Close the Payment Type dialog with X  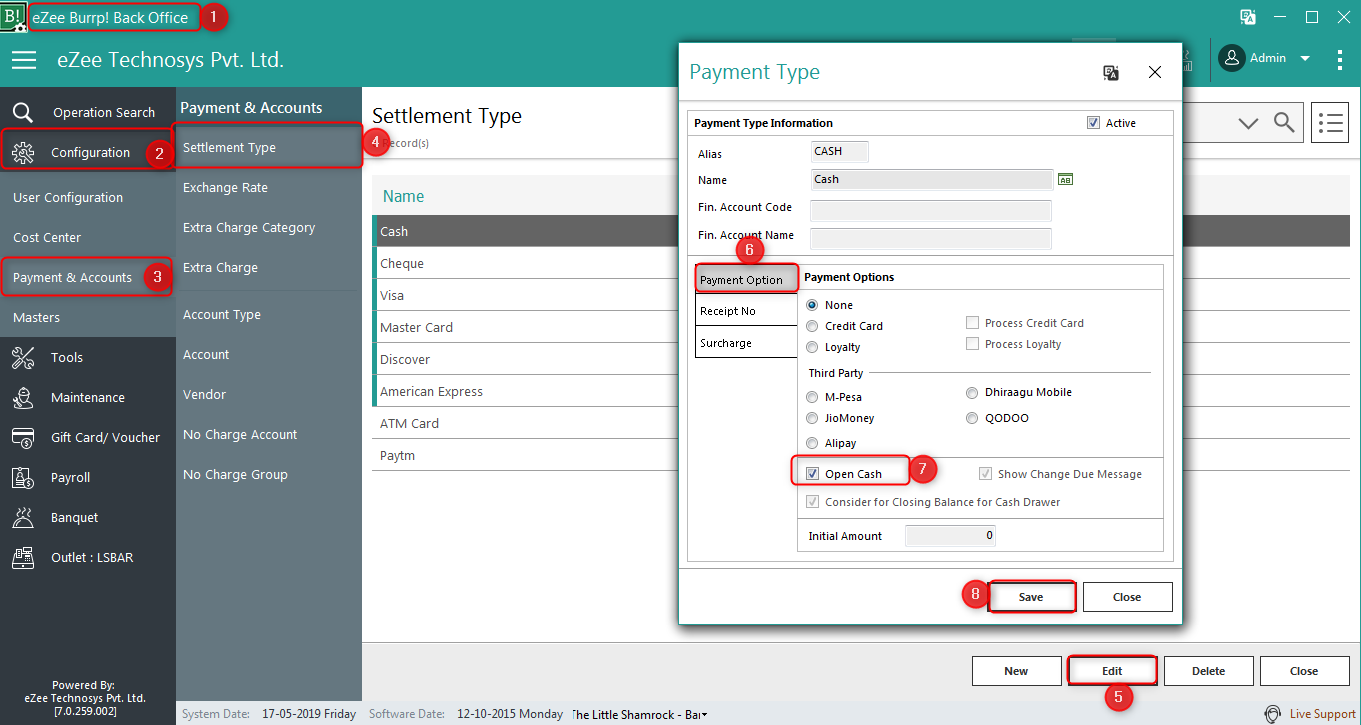pyautogui.click(x=1155, y=72)
